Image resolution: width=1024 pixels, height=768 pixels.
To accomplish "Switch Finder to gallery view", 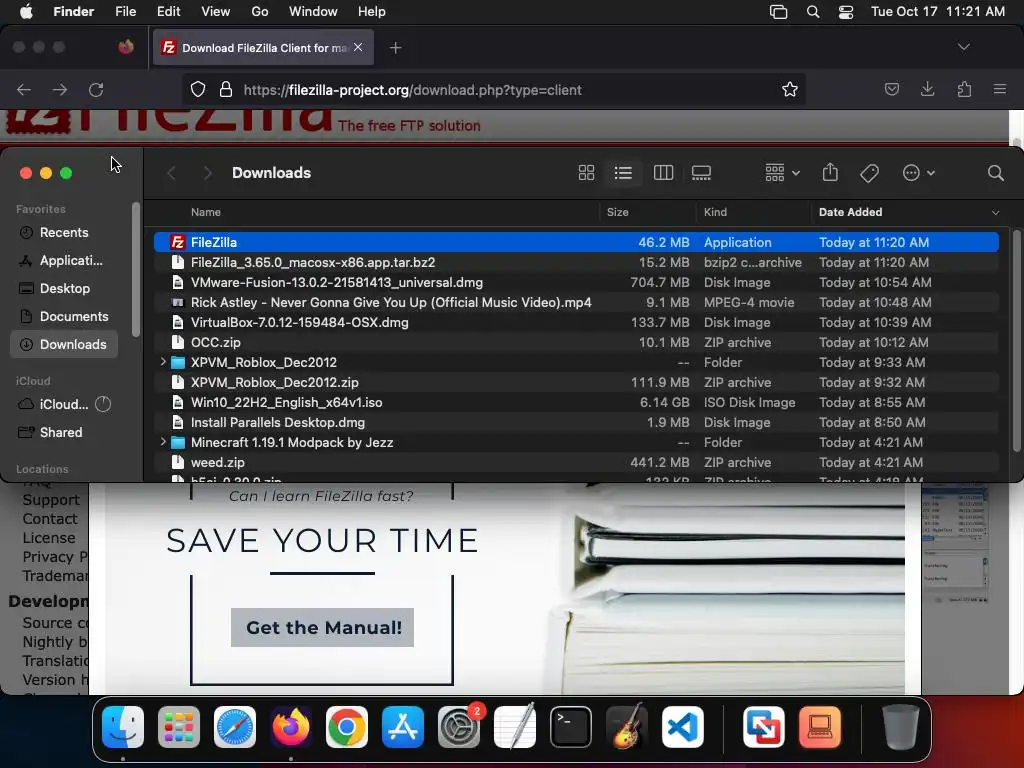I will pyautogui.click(x=701, y=173).
